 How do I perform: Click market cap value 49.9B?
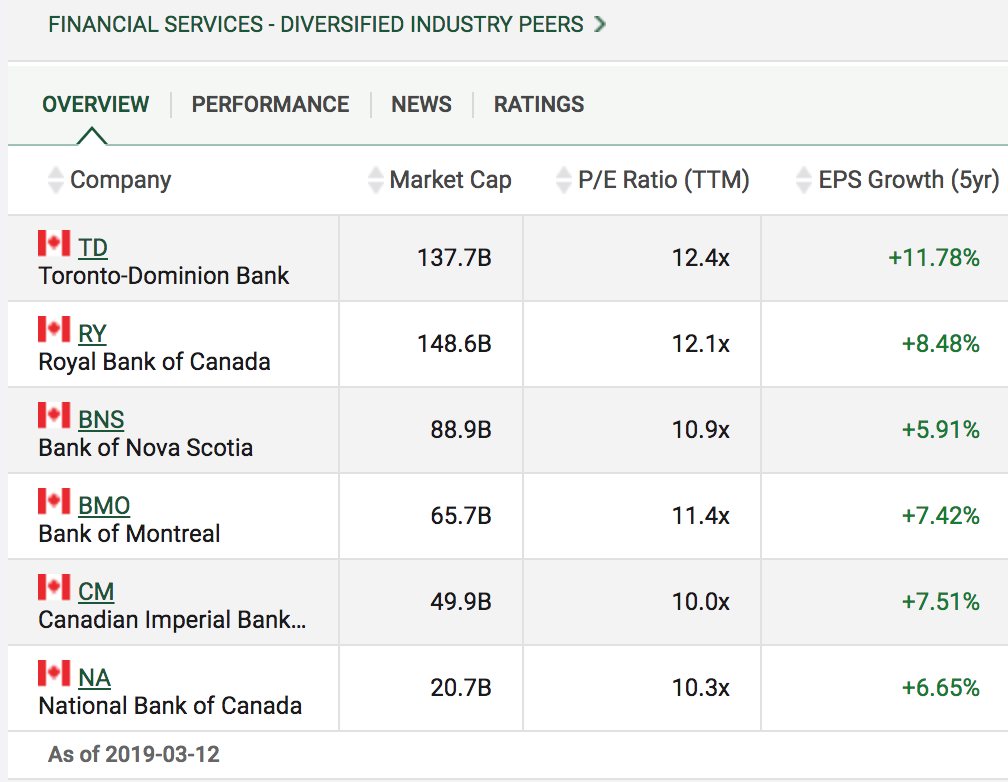(461, 602)
